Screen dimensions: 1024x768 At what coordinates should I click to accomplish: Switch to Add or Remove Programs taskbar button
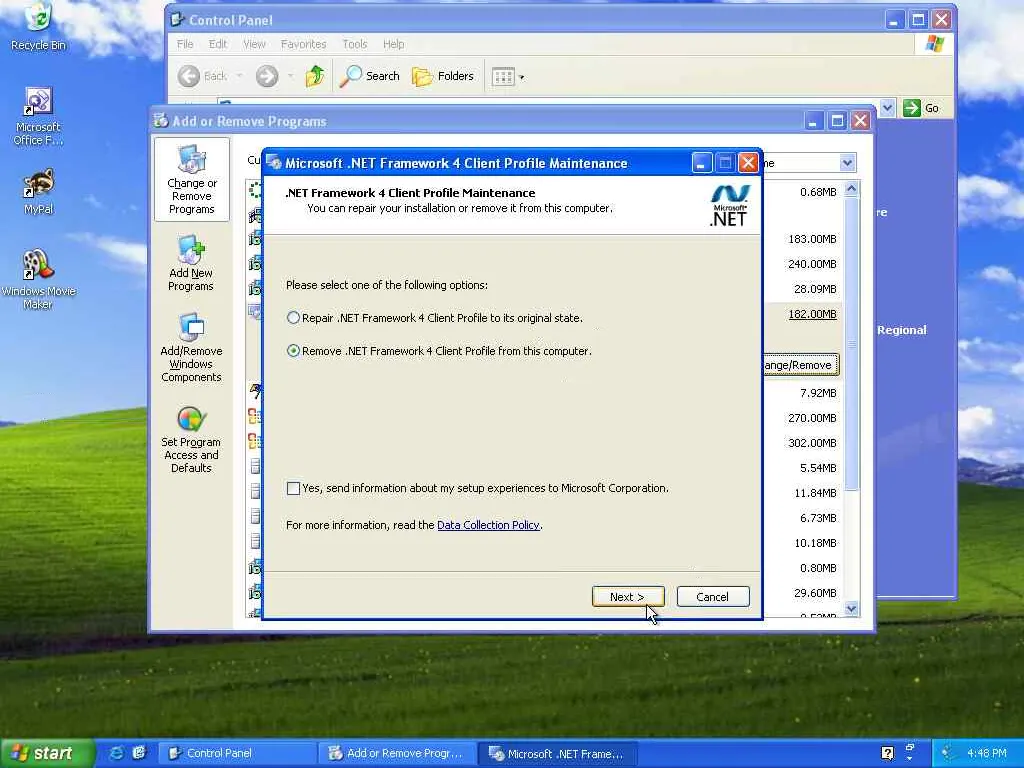(x=398, y=753)
